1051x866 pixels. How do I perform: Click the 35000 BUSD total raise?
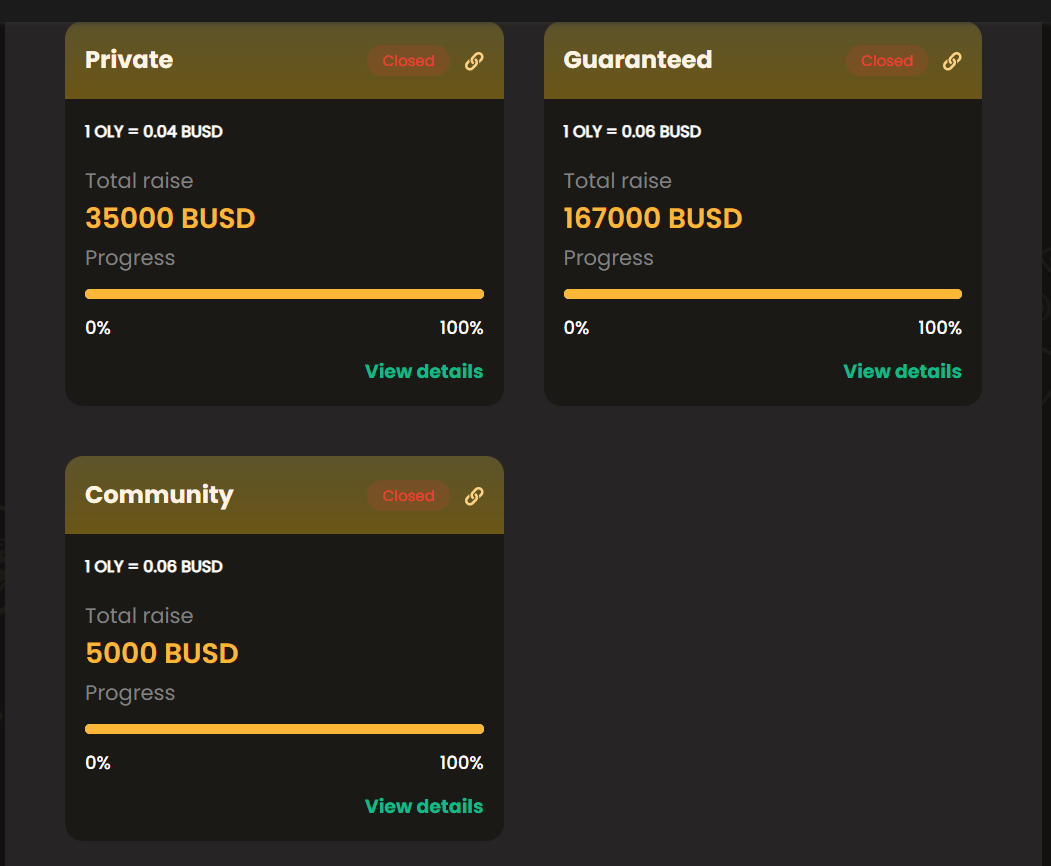(x=170, y=219)
